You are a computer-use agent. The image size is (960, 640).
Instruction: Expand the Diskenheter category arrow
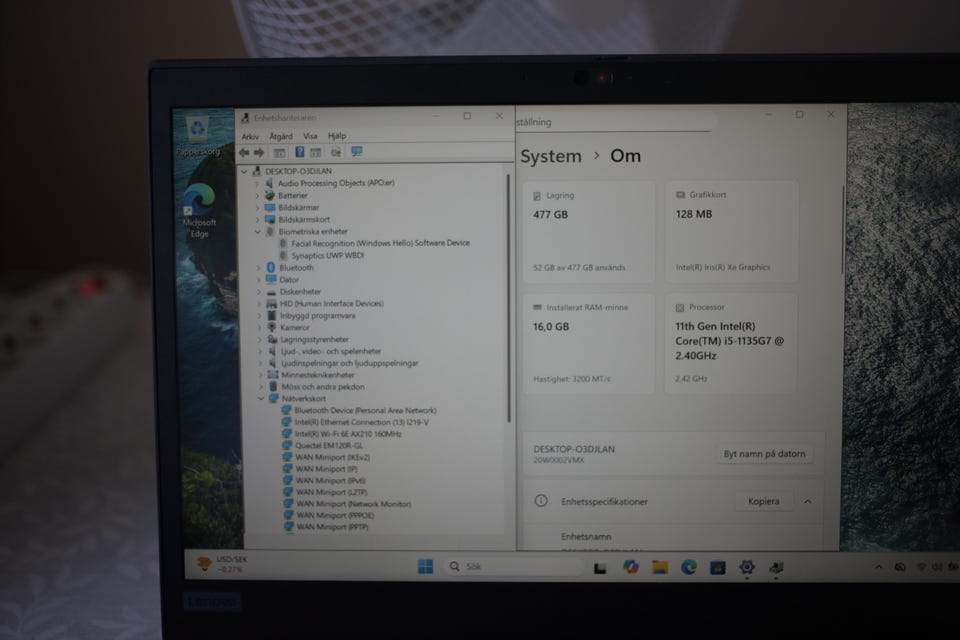click(259, 292)
